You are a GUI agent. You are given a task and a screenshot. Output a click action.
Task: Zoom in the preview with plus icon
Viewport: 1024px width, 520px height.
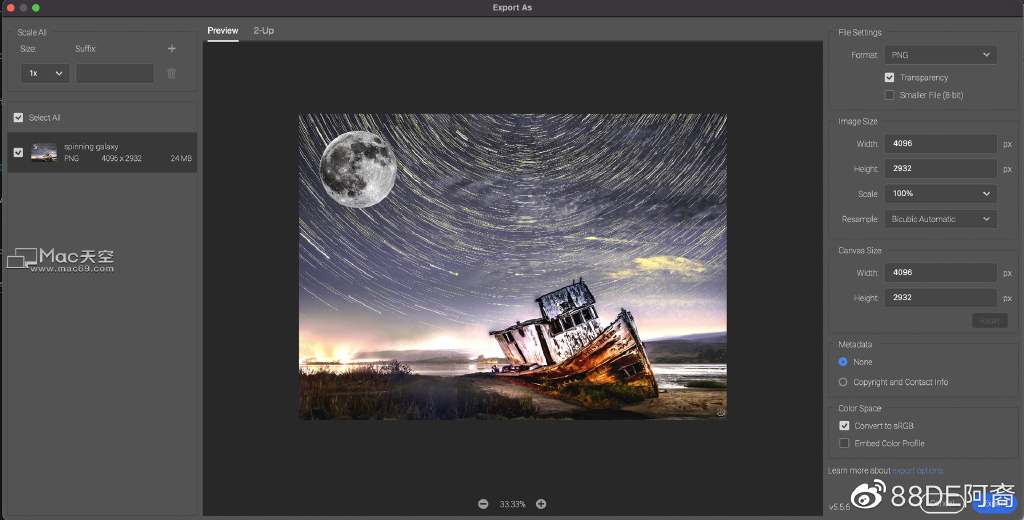[541, 504]
